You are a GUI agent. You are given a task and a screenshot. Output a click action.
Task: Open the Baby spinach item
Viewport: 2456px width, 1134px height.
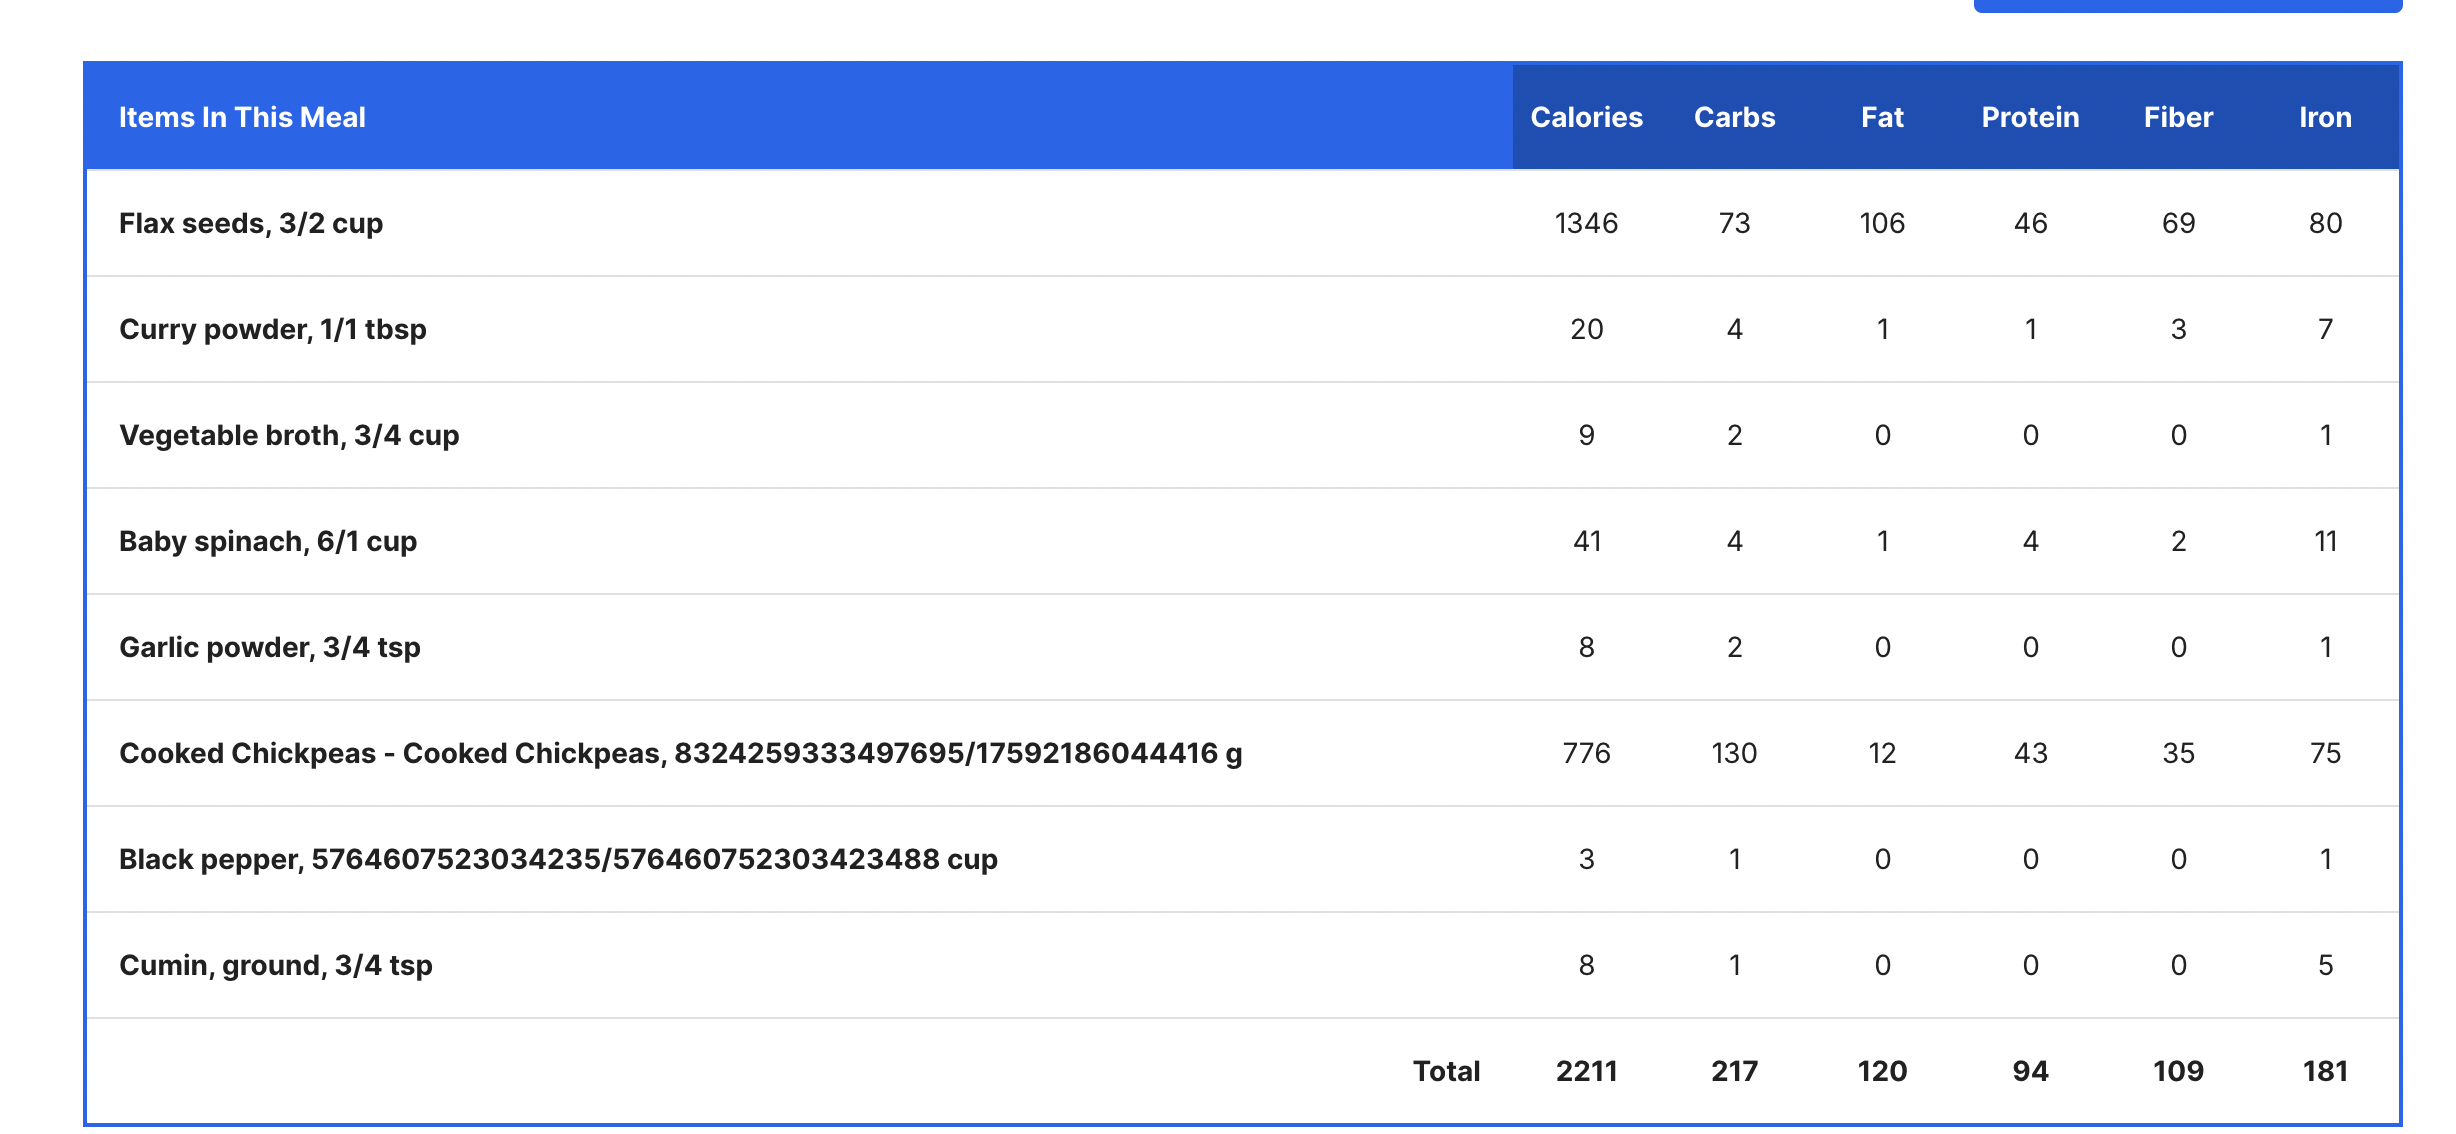268,541
